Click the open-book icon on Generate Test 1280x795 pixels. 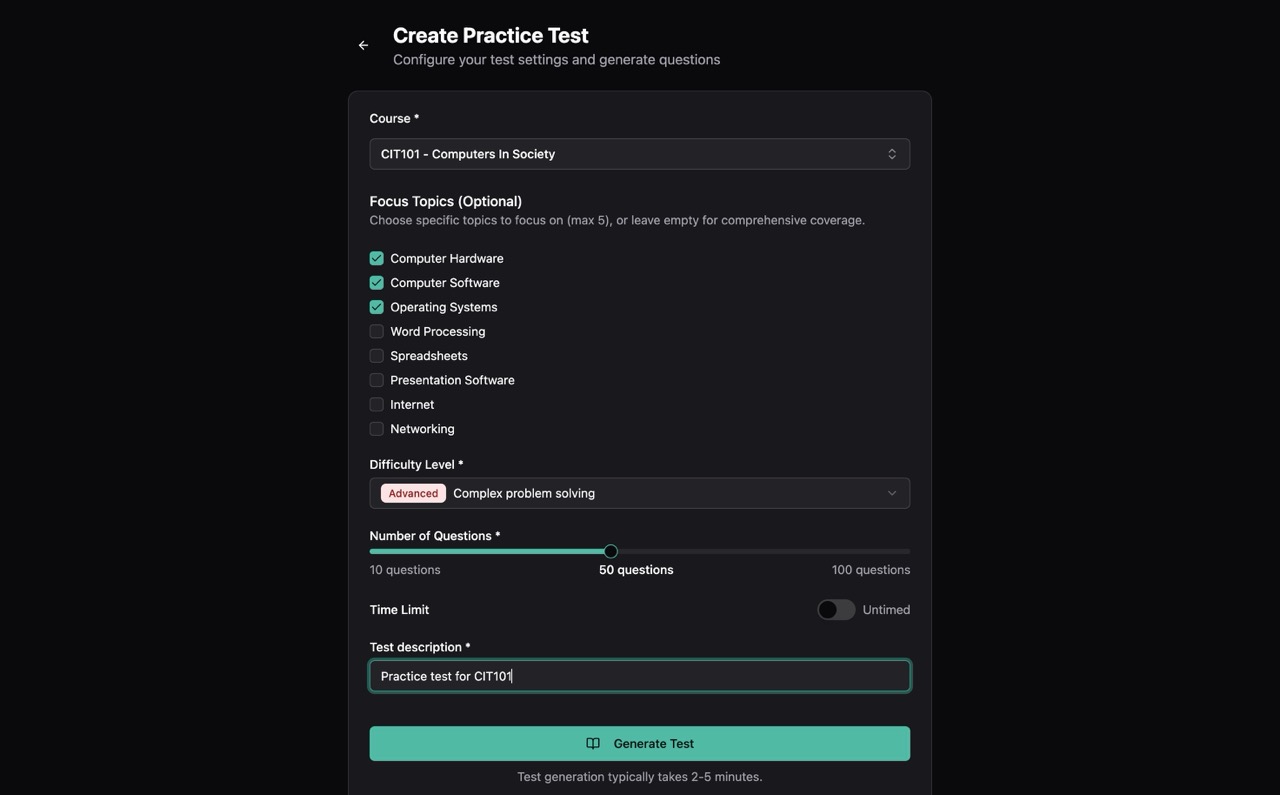pos(592,743)
